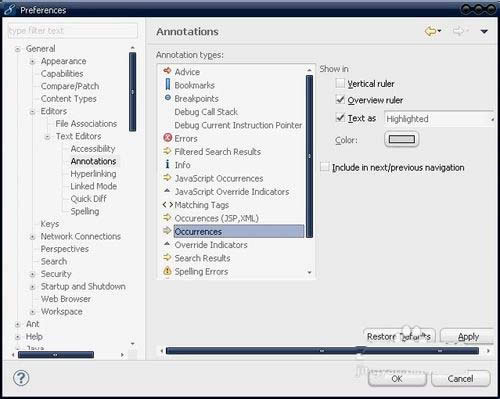Click the Override Indicators triangle icon
Screen dimensions: 500x399
[x=167, y=244]
